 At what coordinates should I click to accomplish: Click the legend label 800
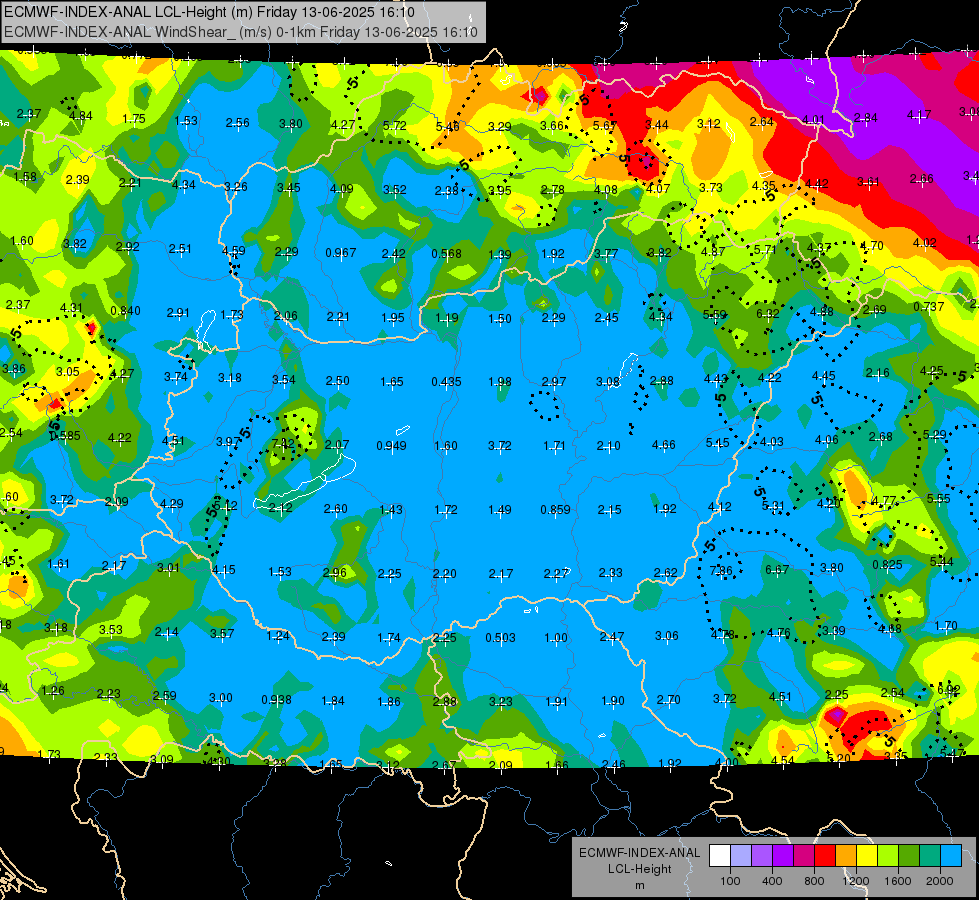click(x=814, y=881)
